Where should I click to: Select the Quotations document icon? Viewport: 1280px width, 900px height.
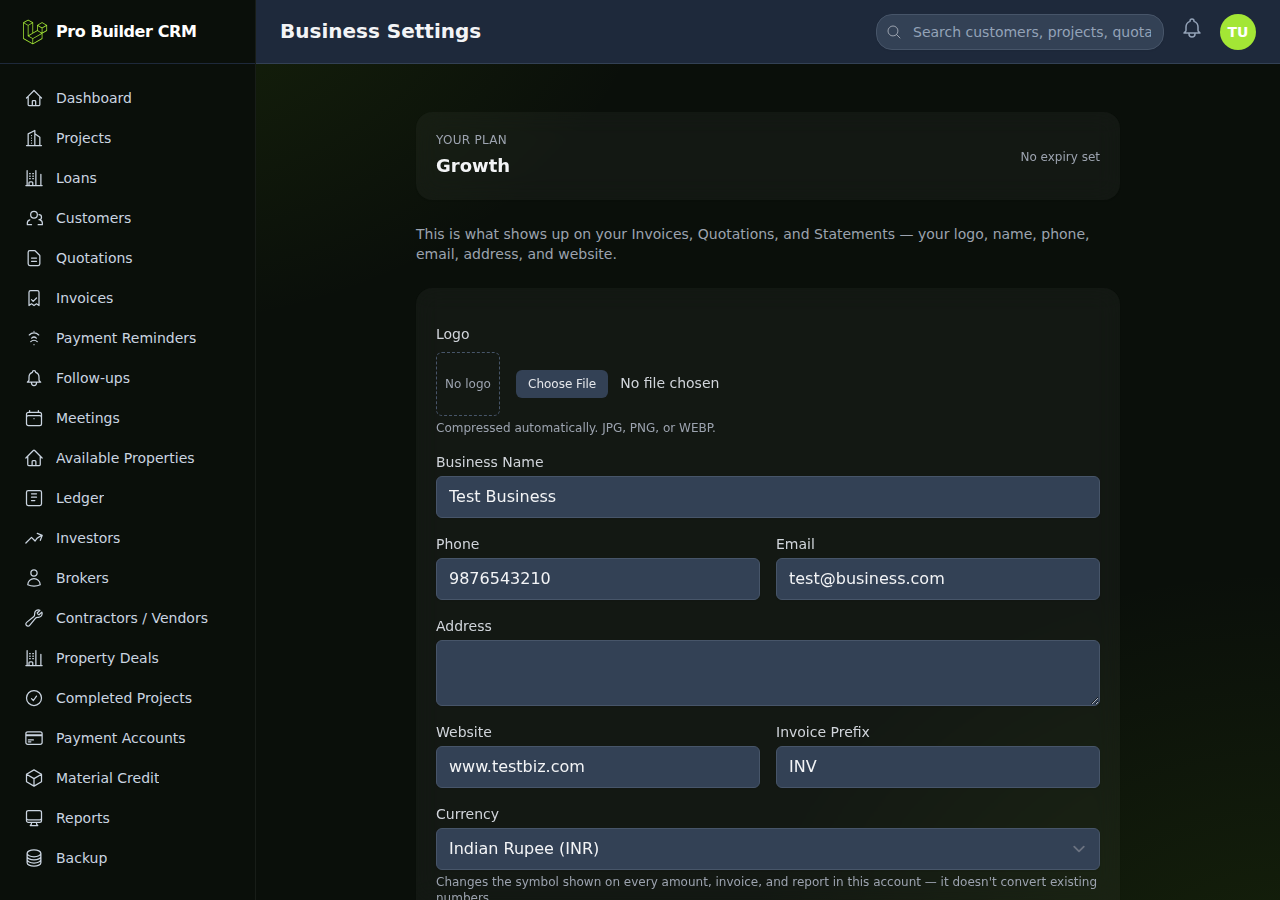click(x=34, y=258)
